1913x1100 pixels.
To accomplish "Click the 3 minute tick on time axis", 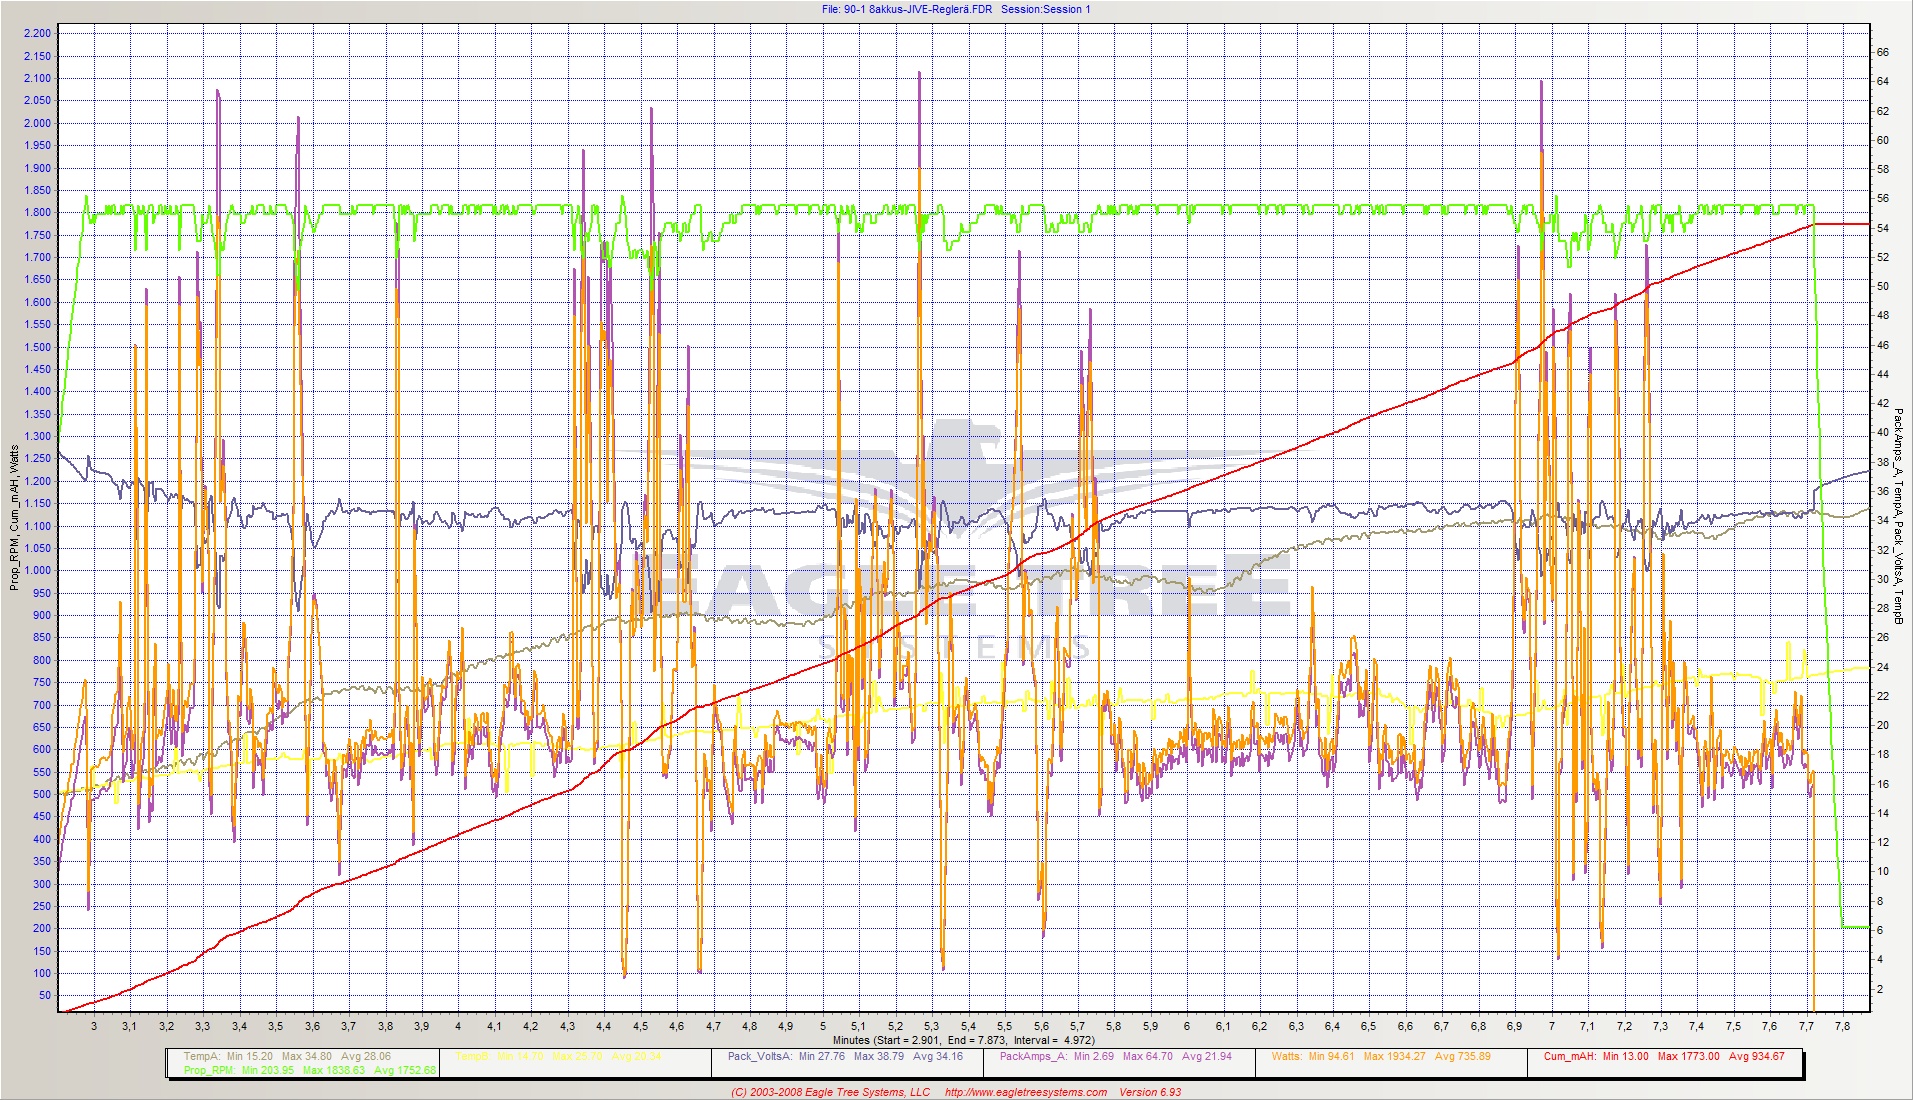I will [94, 1026].
